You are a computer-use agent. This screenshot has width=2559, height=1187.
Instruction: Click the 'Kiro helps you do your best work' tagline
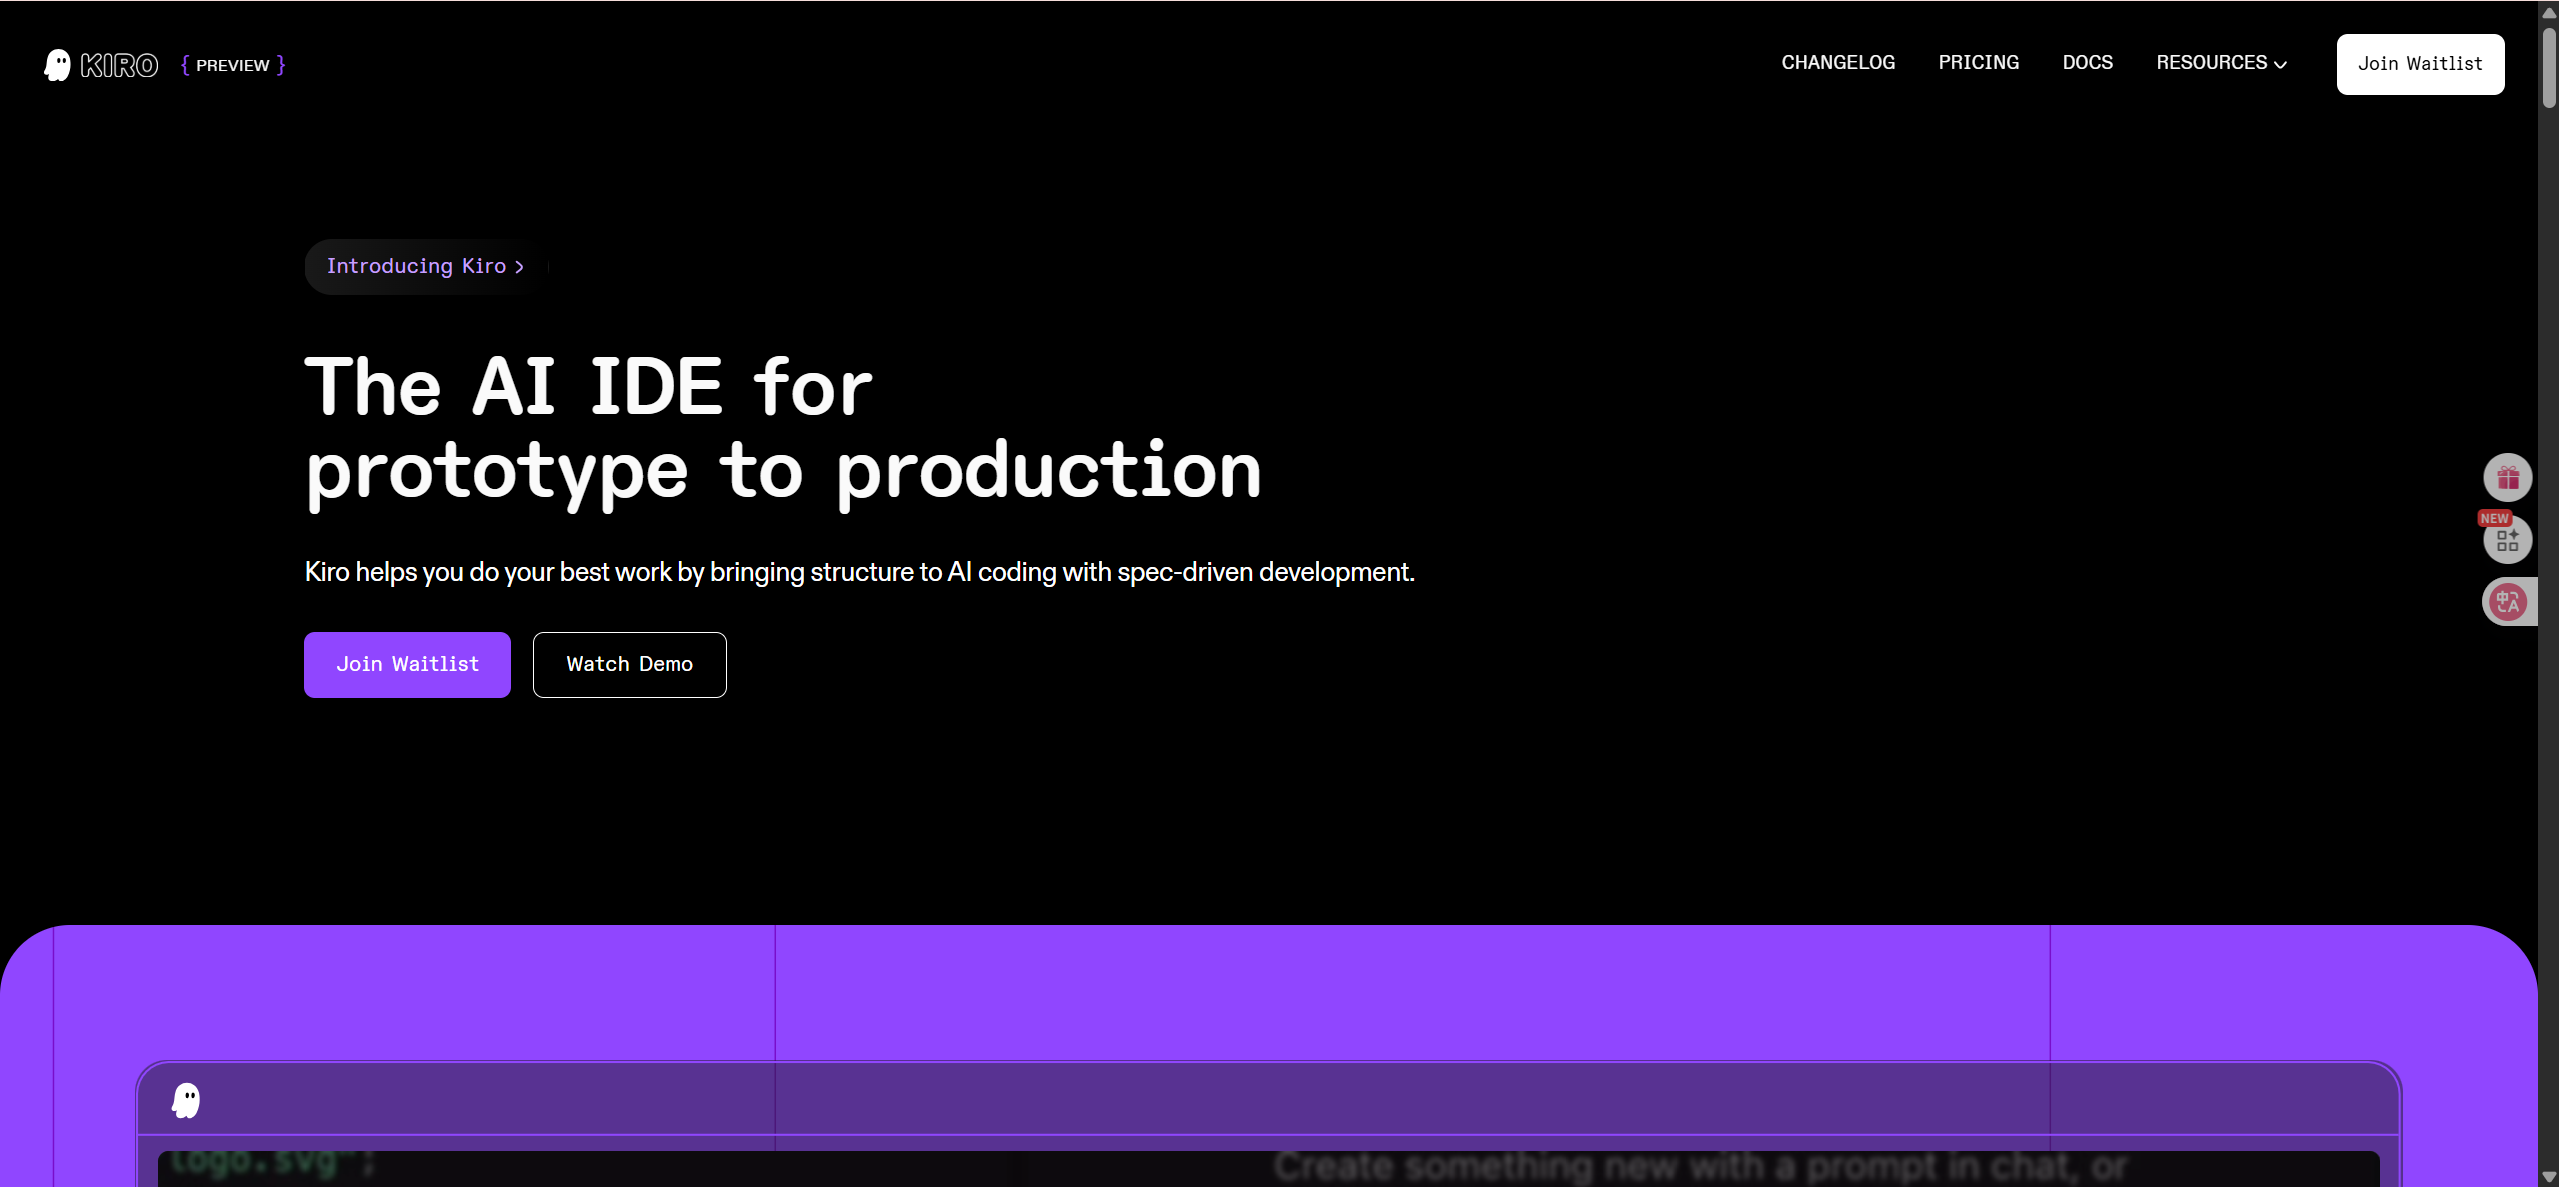pos(859,572)
